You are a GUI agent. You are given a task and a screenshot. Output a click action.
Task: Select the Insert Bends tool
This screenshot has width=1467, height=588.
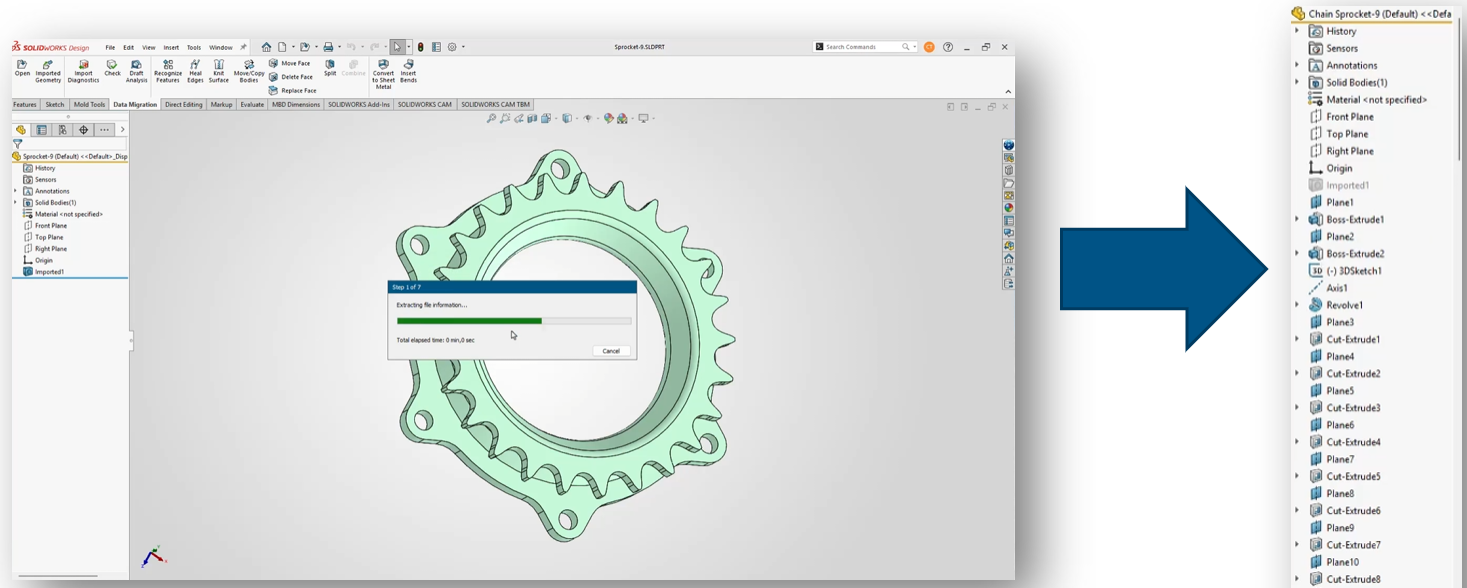click(x=408, y=70)
